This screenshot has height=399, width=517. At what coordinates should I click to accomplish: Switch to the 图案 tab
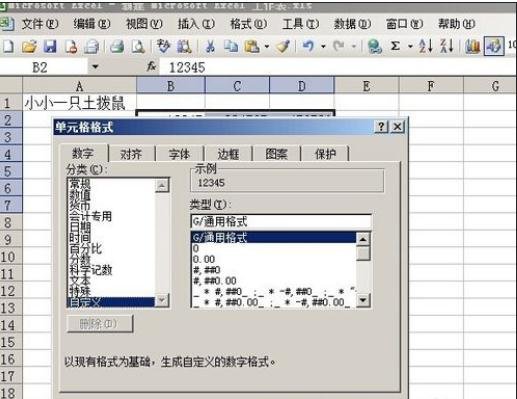[x=277, y=154]
